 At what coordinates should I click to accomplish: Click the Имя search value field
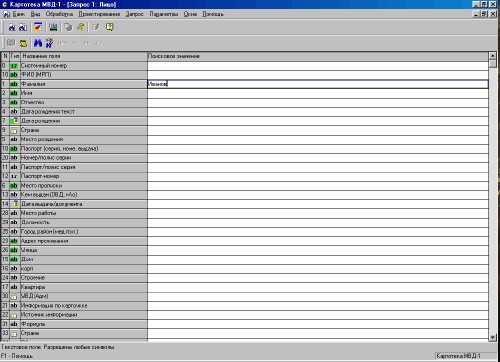click(x=318, y=93)
